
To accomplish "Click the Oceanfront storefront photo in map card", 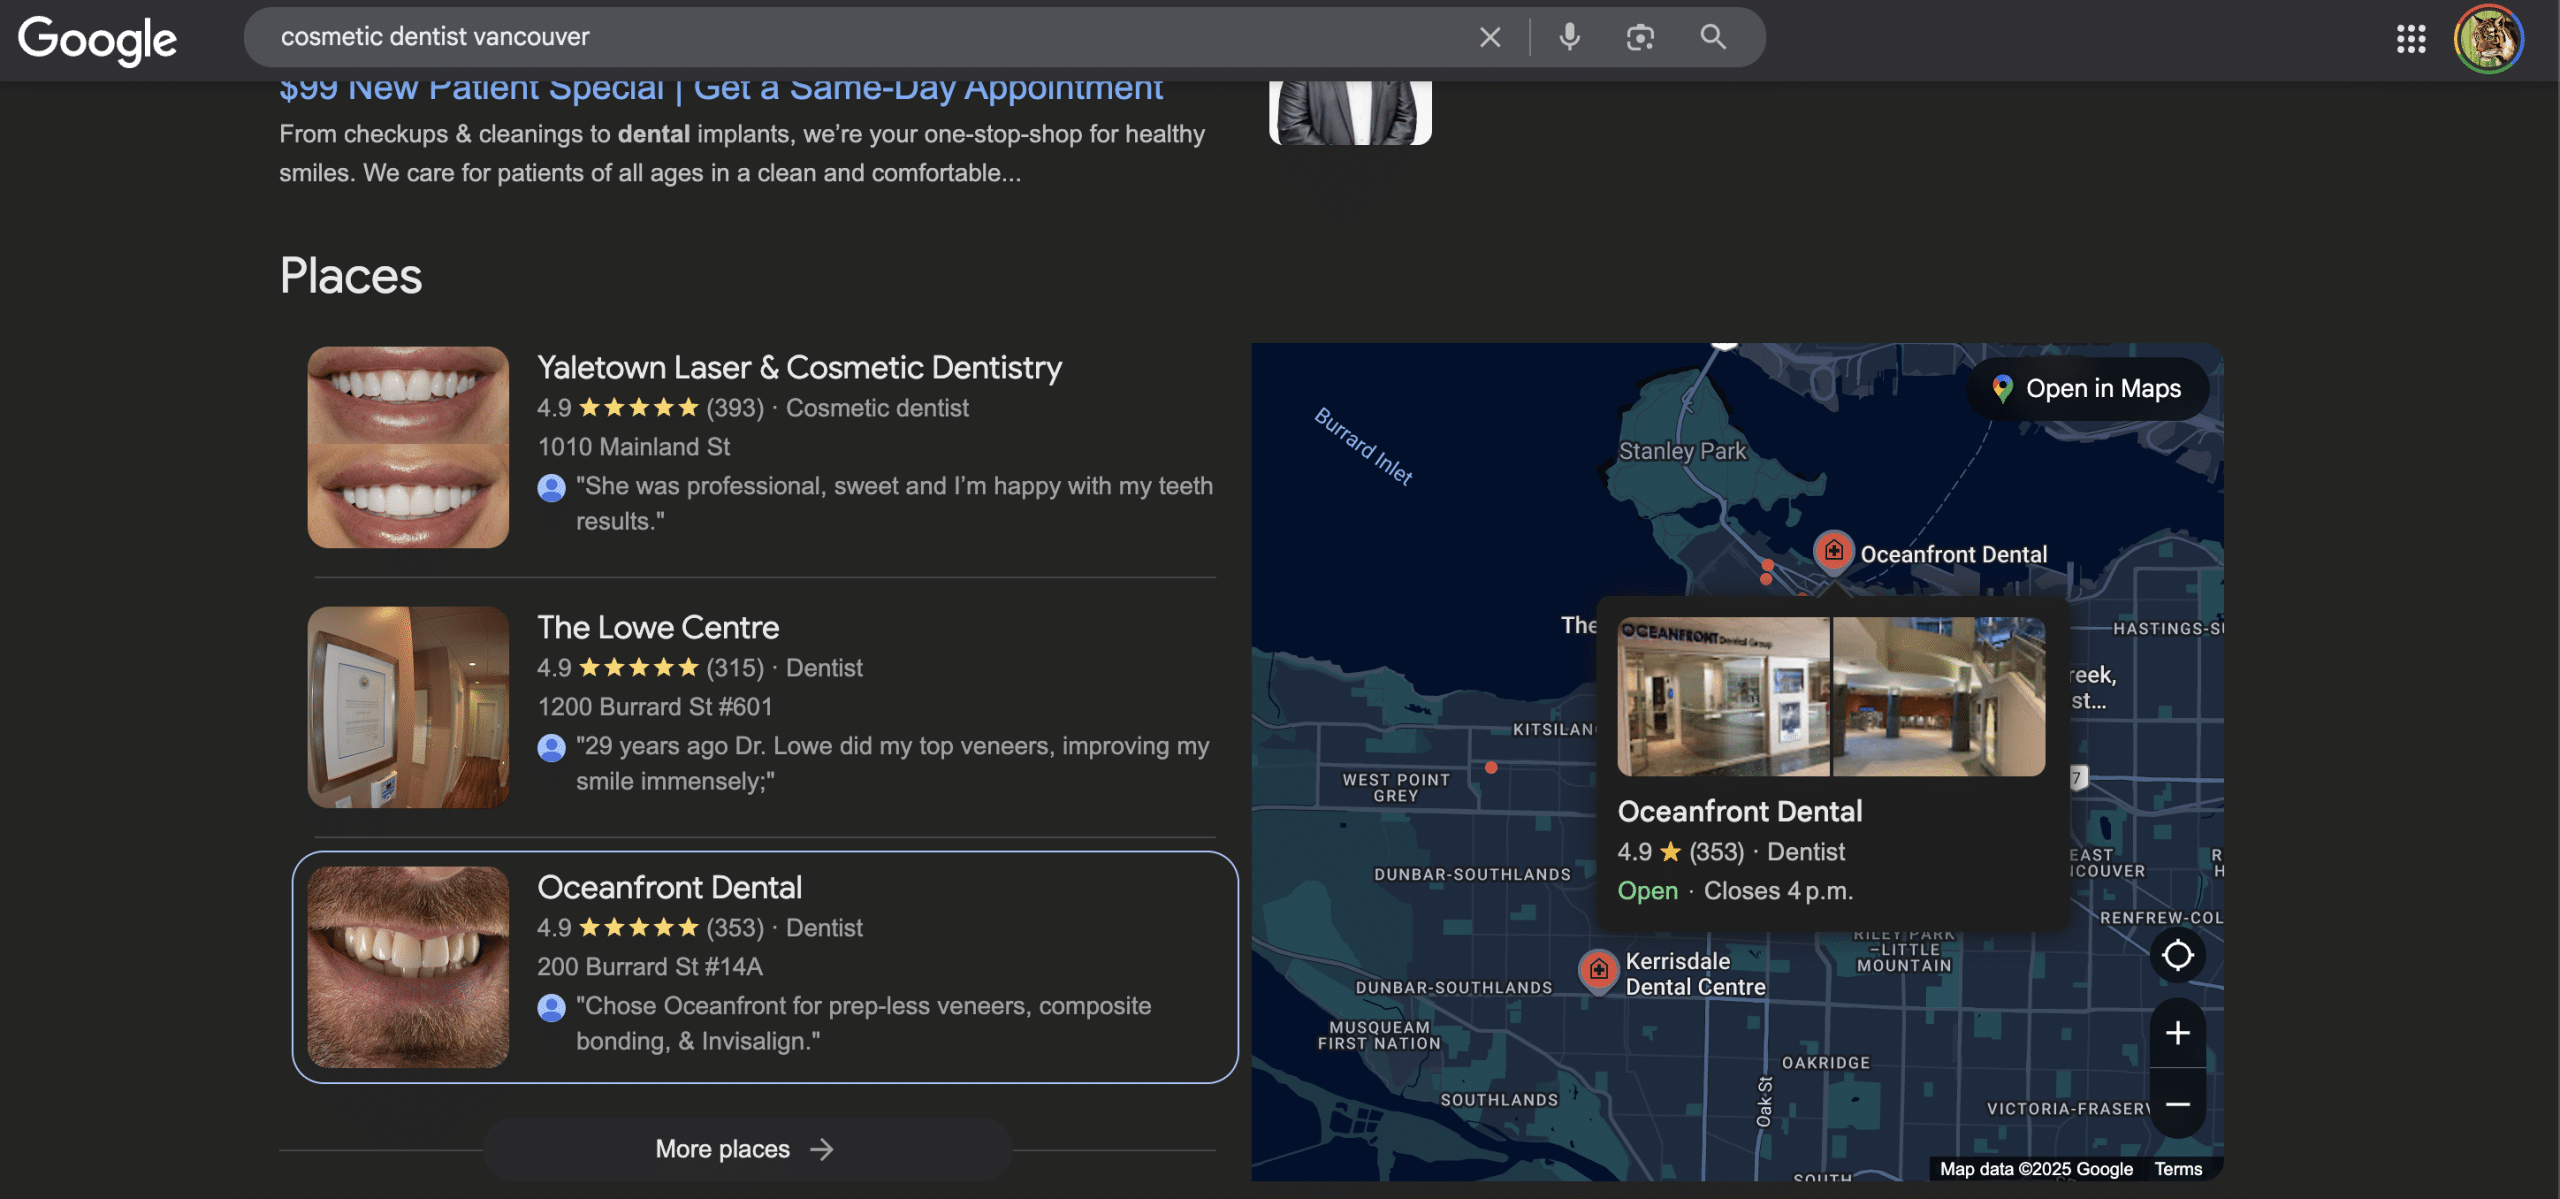I will point(1724,696).
